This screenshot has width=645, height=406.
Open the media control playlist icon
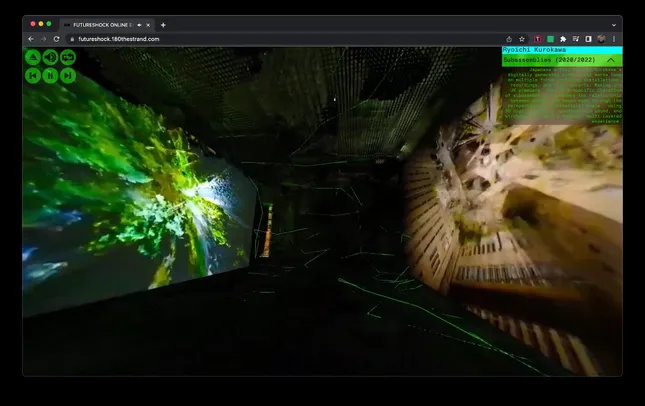[576, 39]
